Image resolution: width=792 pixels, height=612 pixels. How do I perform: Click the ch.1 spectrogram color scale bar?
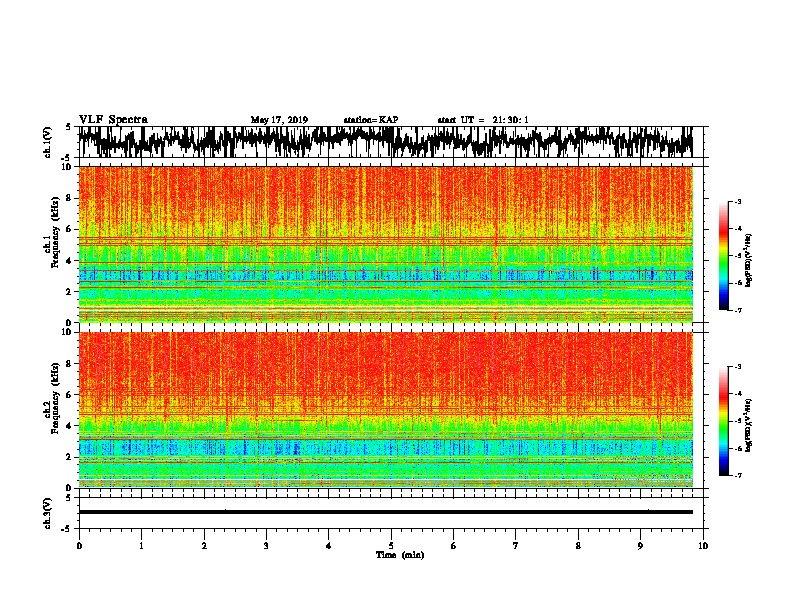(723, 256)
